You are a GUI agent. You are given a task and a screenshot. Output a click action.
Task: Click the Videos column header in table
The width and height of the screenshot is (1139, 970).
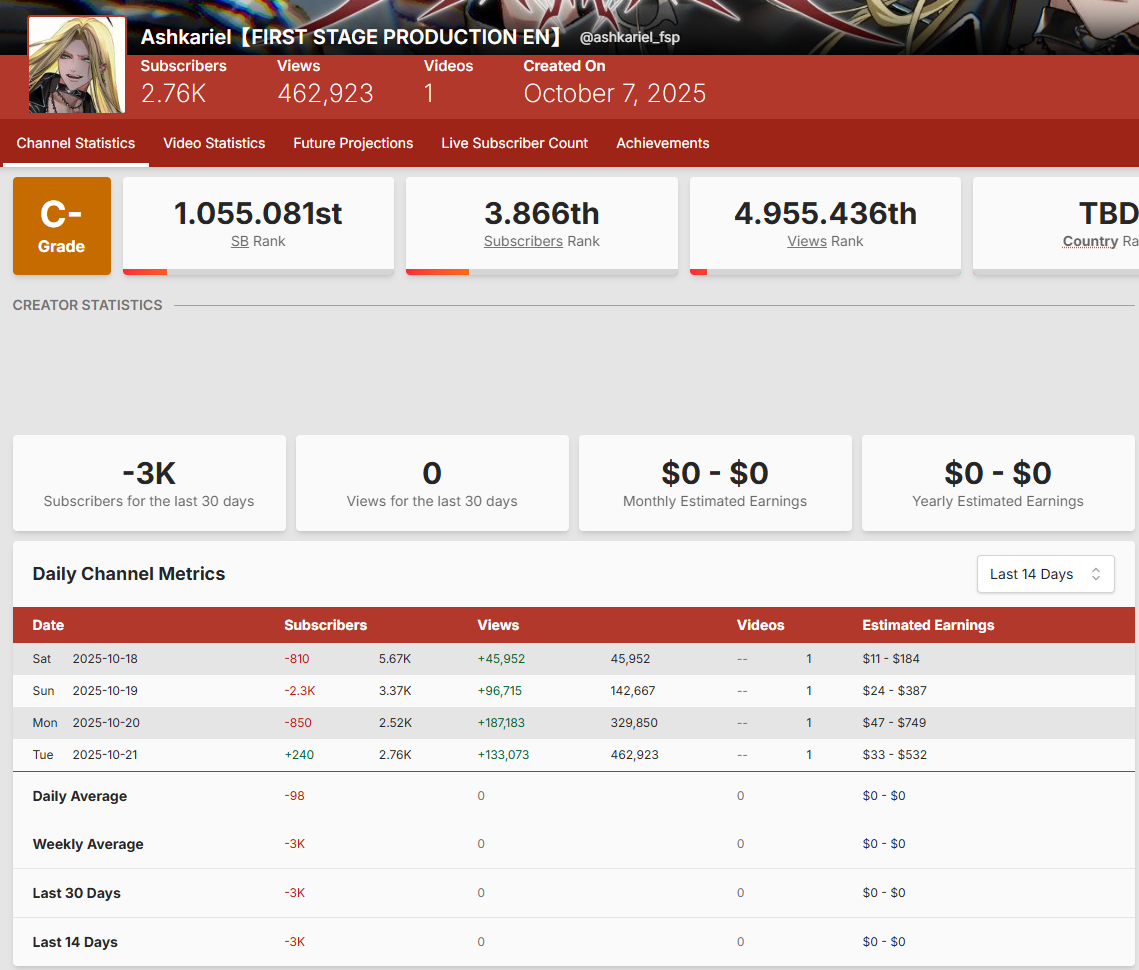[761, 626]
